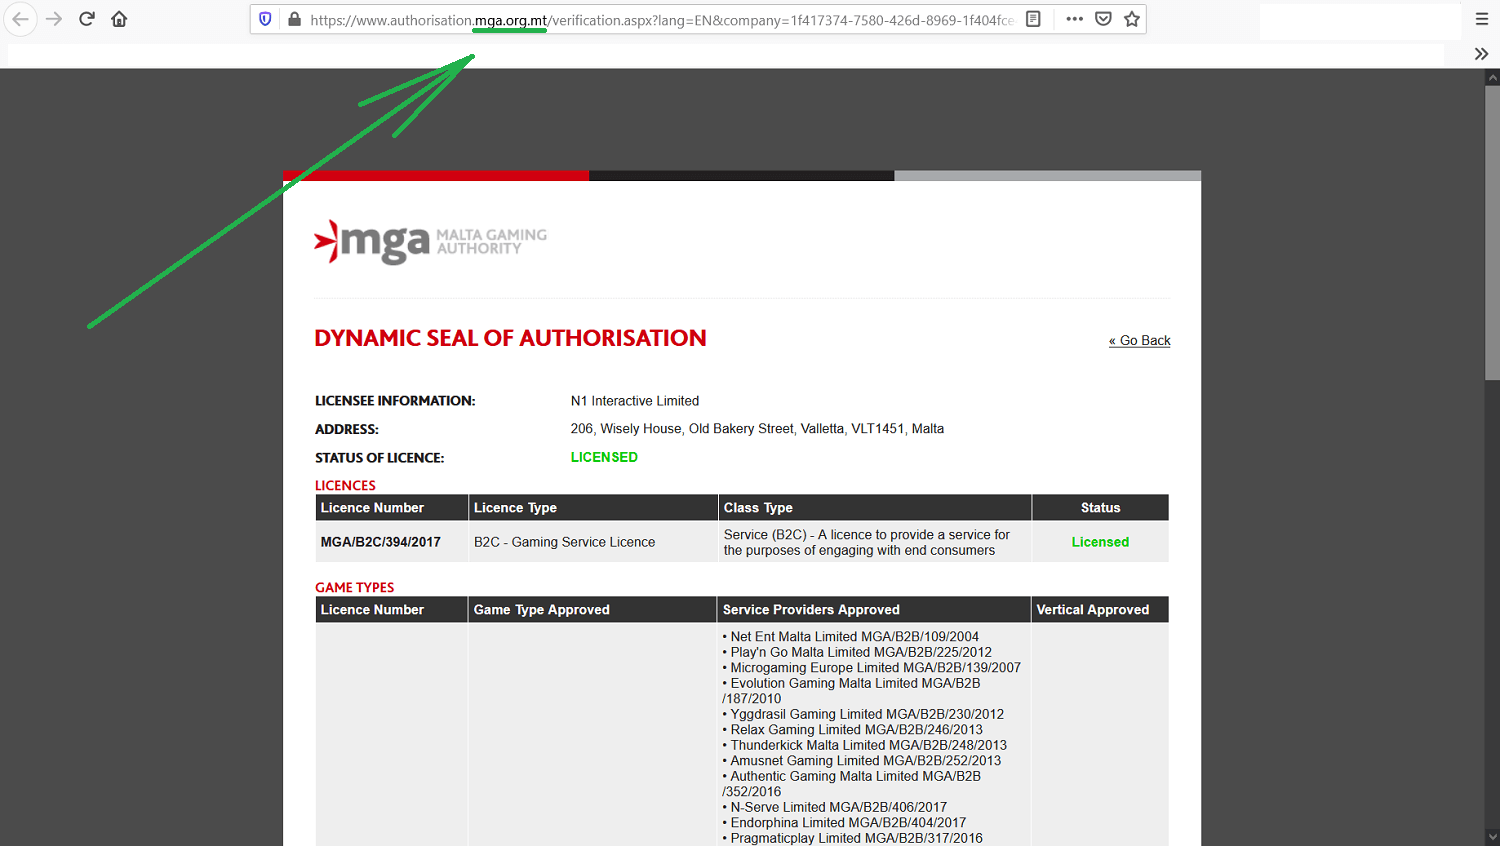Viewport: 1500px width, 846px height.
Task: Open the tracking protection shield panel
Action: [265, 19]
